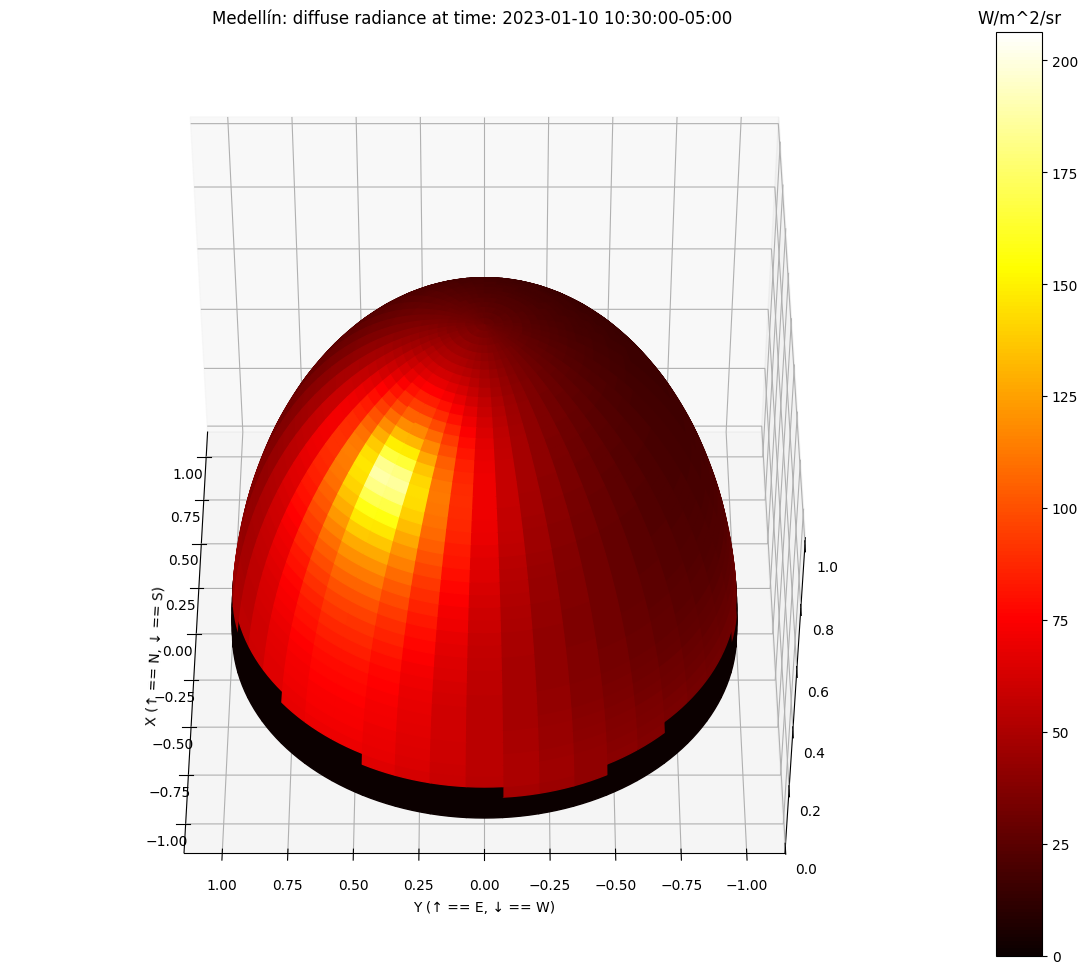Click colorbar tick label 25
Viewport: 1088px width, 974px height.
pyautogui.click(x=1060, y=845)
